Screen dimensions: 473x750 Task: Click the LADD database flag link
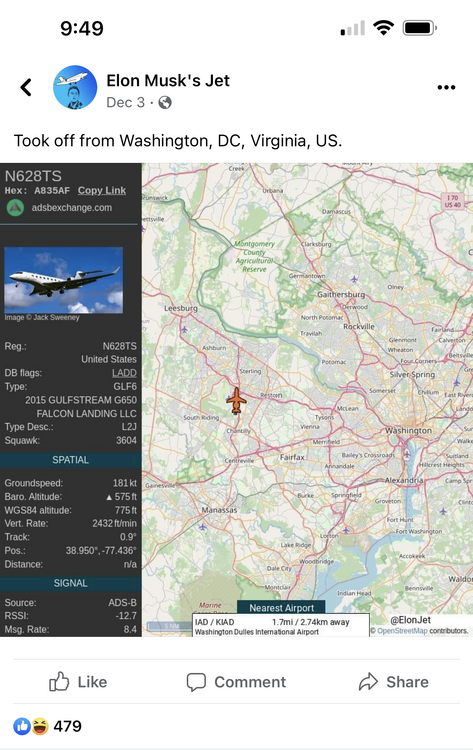124,373
